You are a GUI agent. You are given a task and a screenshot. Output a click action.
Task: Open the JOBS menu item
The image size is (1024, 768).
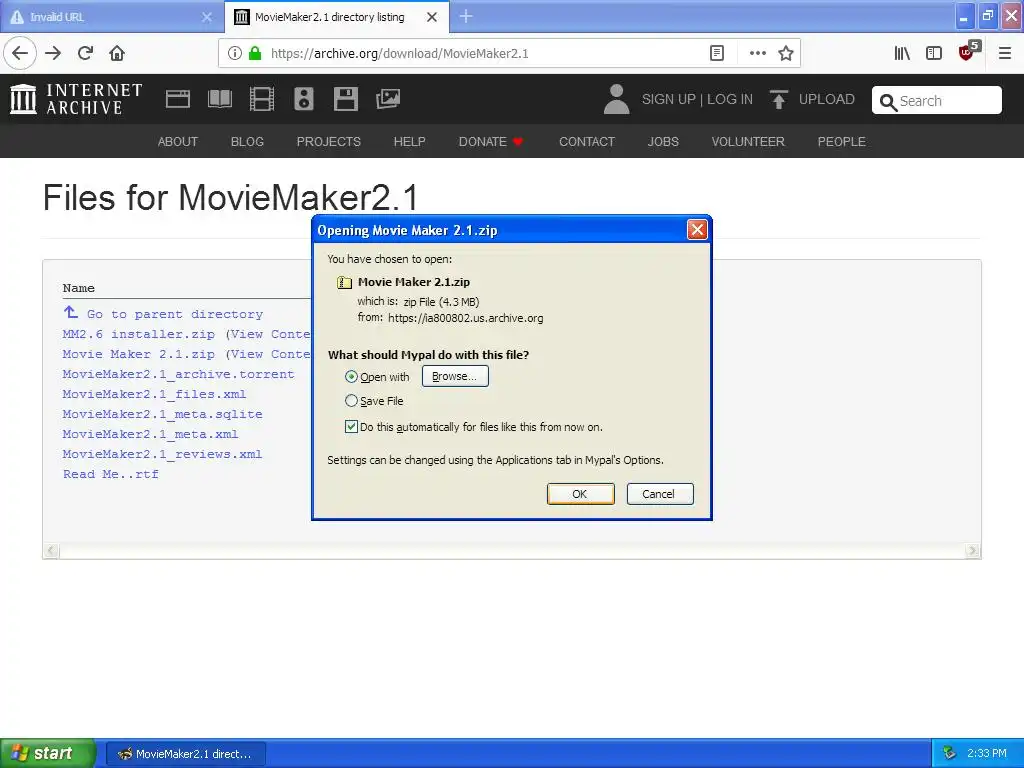[x=663, y=142]
